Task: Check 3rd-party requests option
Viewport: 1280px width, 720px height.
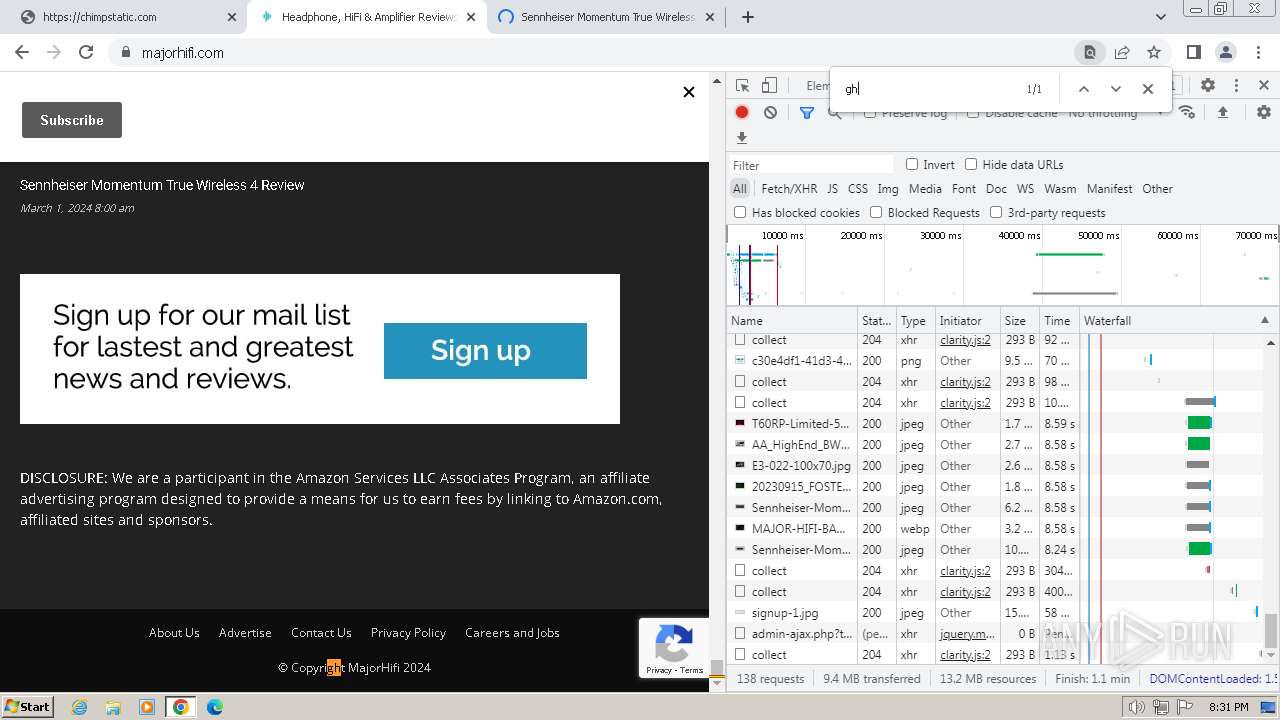Action: pyautogui.click(x=996, y=212)
